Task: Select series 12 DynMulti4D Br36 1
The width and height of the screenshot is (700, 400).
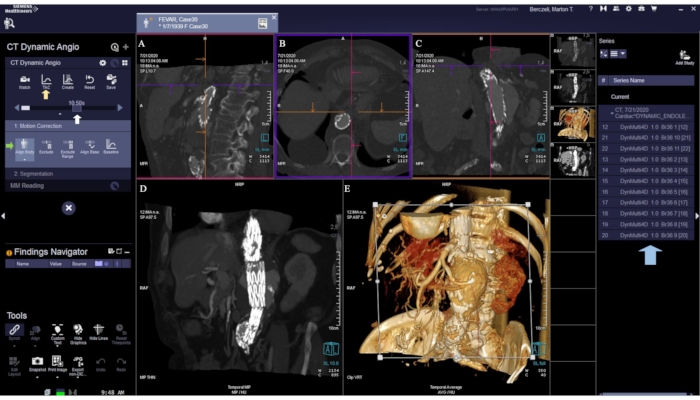Action: point(646,127)
